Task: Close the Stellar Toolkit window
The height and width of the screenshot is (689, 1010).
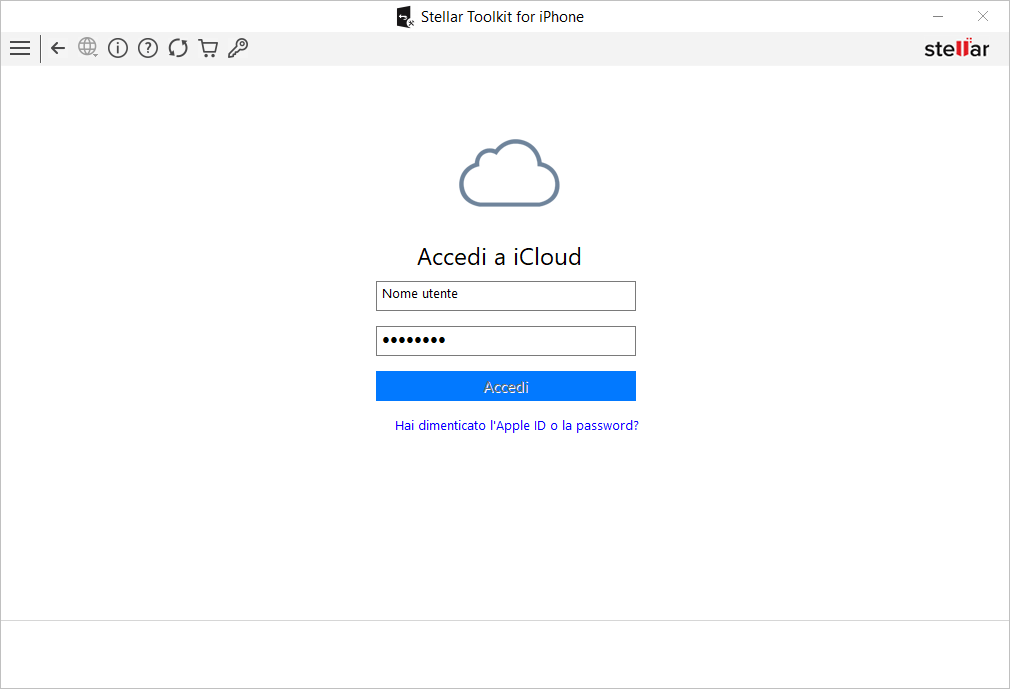Action: [982, 17]
